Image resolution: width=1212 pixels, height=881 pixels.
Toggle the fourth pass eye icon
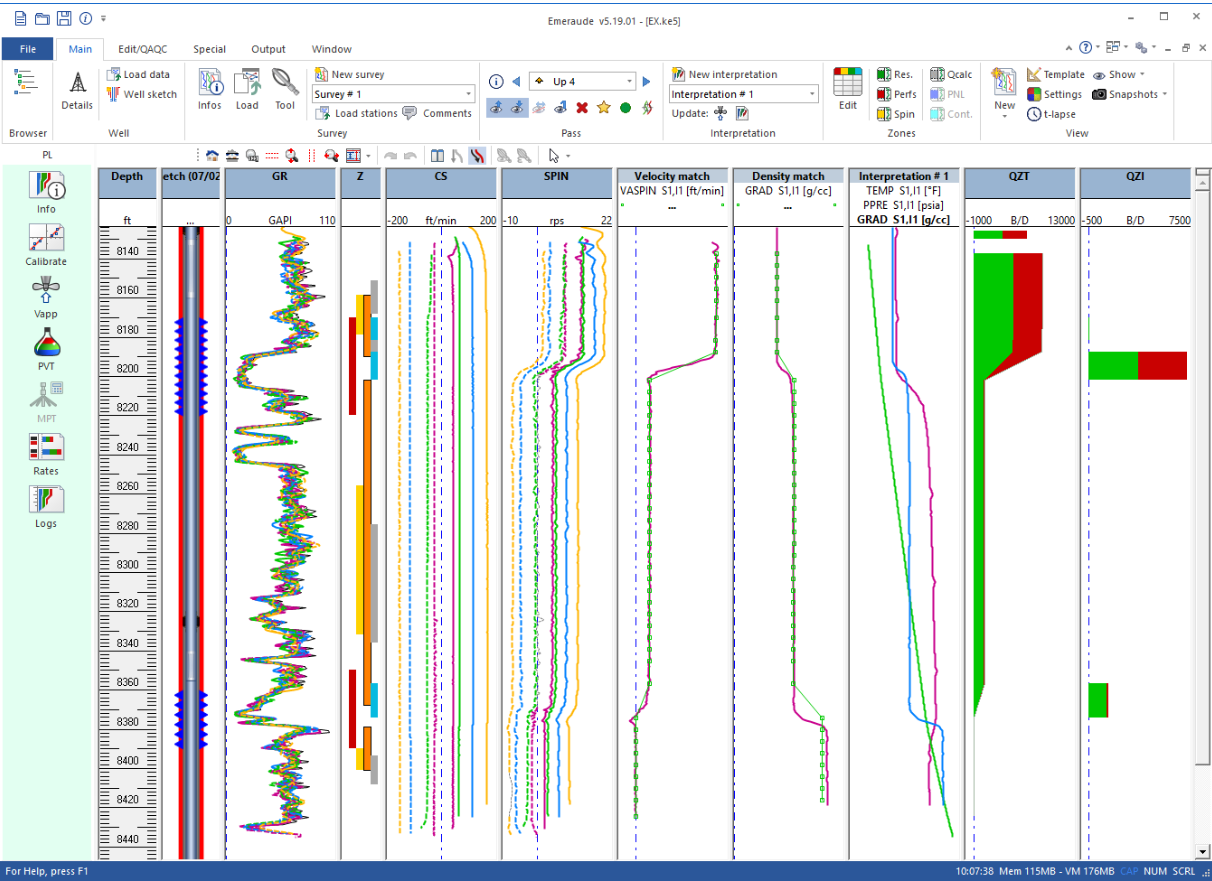coord(561,108)
